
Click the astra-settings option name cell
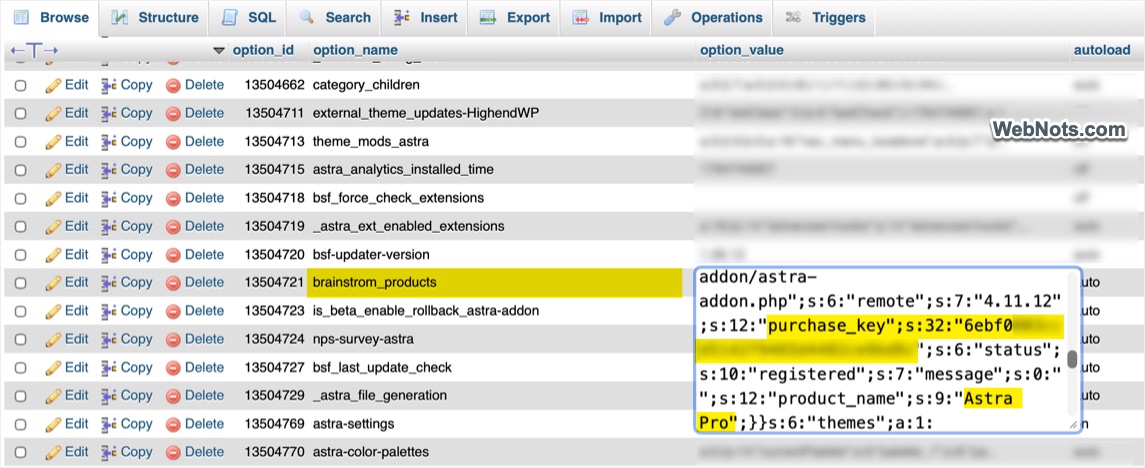[x=353, y=423]
